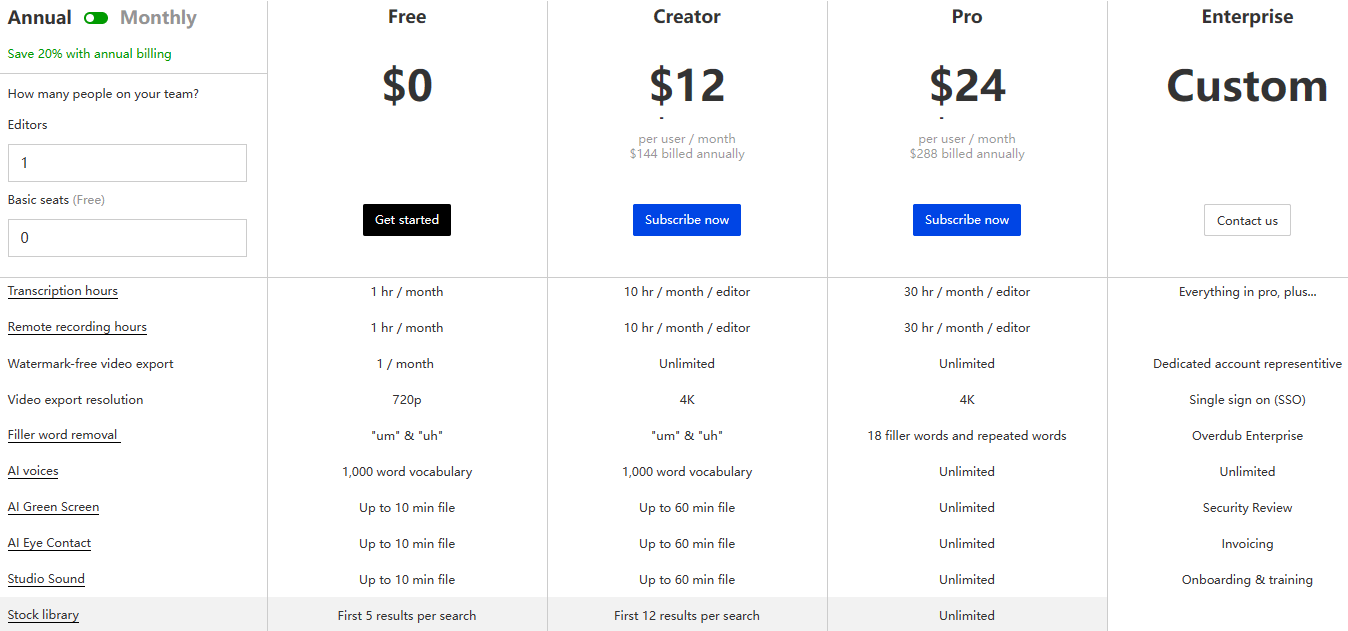Click the Editors number input field
The image size is (1348, 631).
(x=127, y=163)
